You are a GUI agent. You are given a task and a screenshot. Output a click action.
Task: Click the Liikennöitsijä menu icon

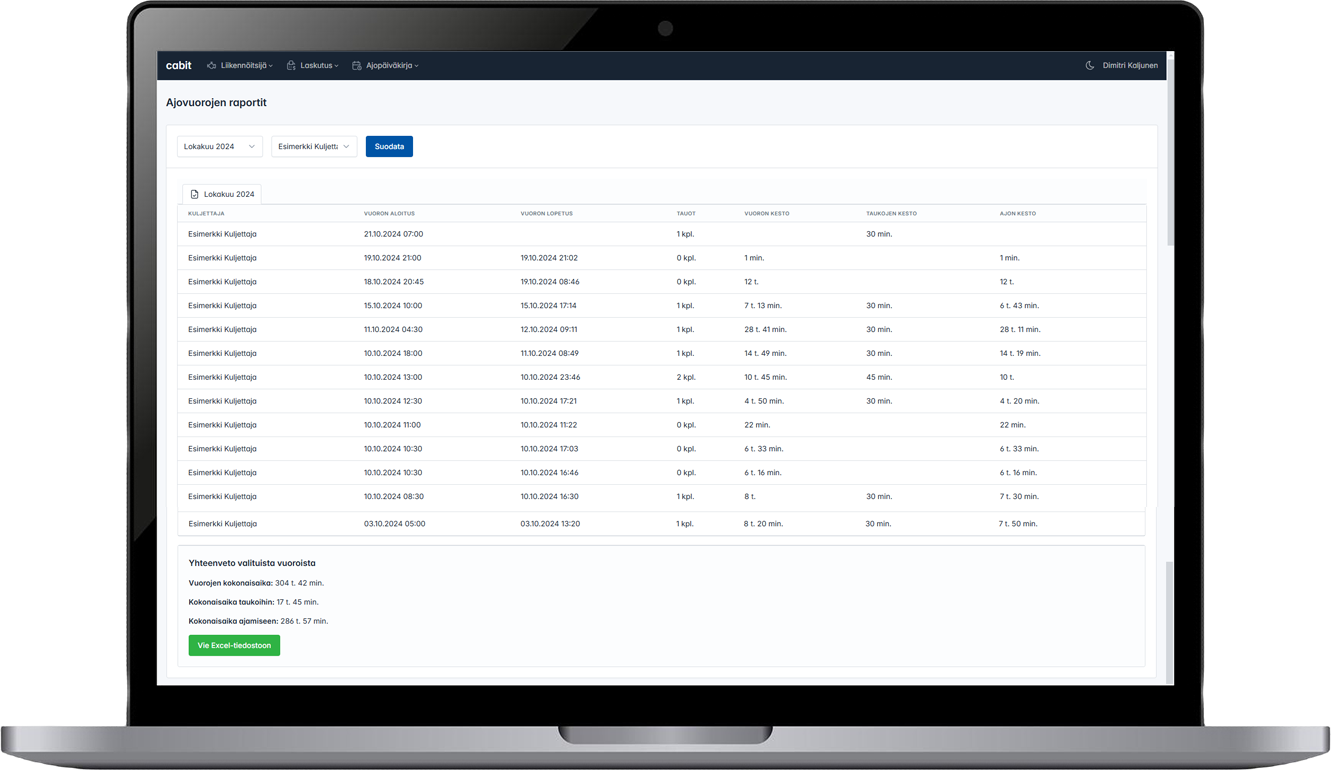click(x=211, y=66)
